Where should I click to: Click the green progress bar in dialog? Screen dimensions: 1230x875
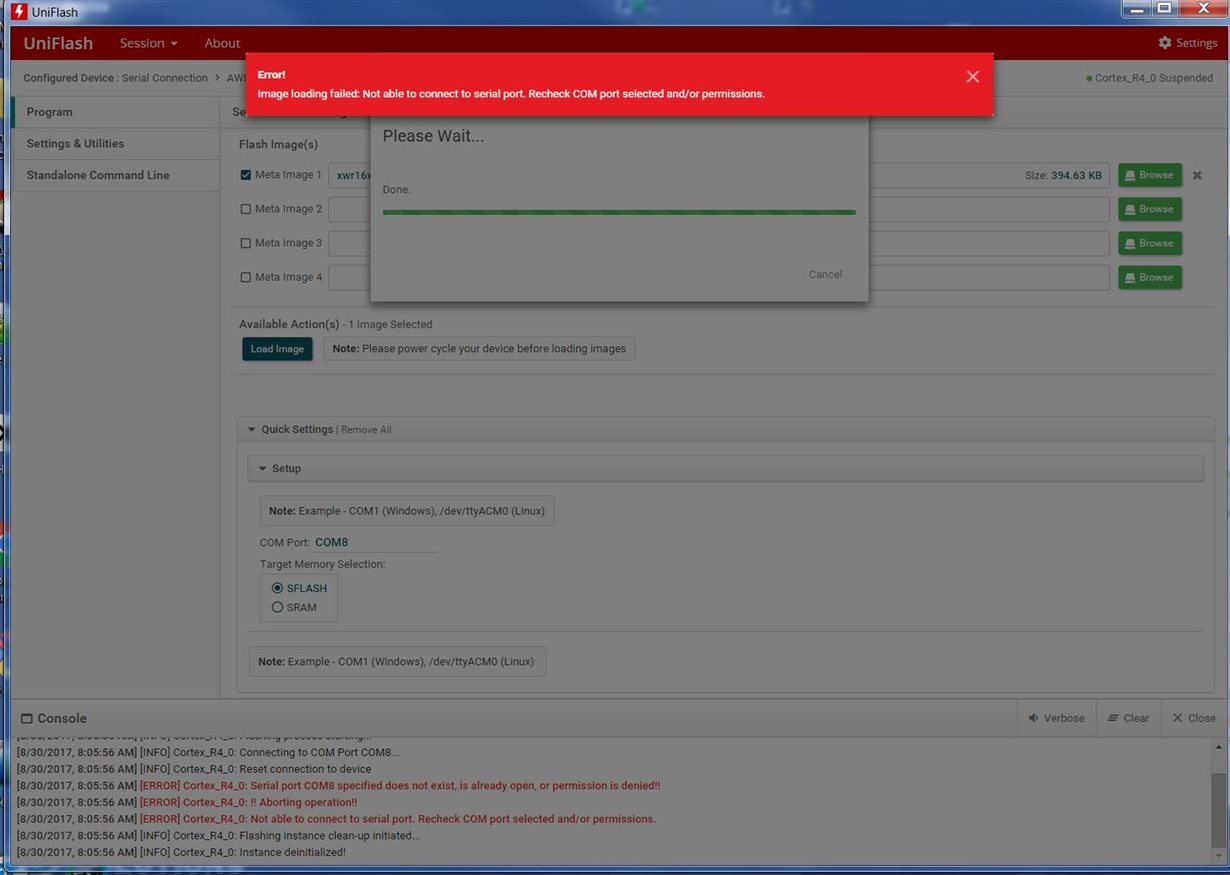tap(619, 212)
